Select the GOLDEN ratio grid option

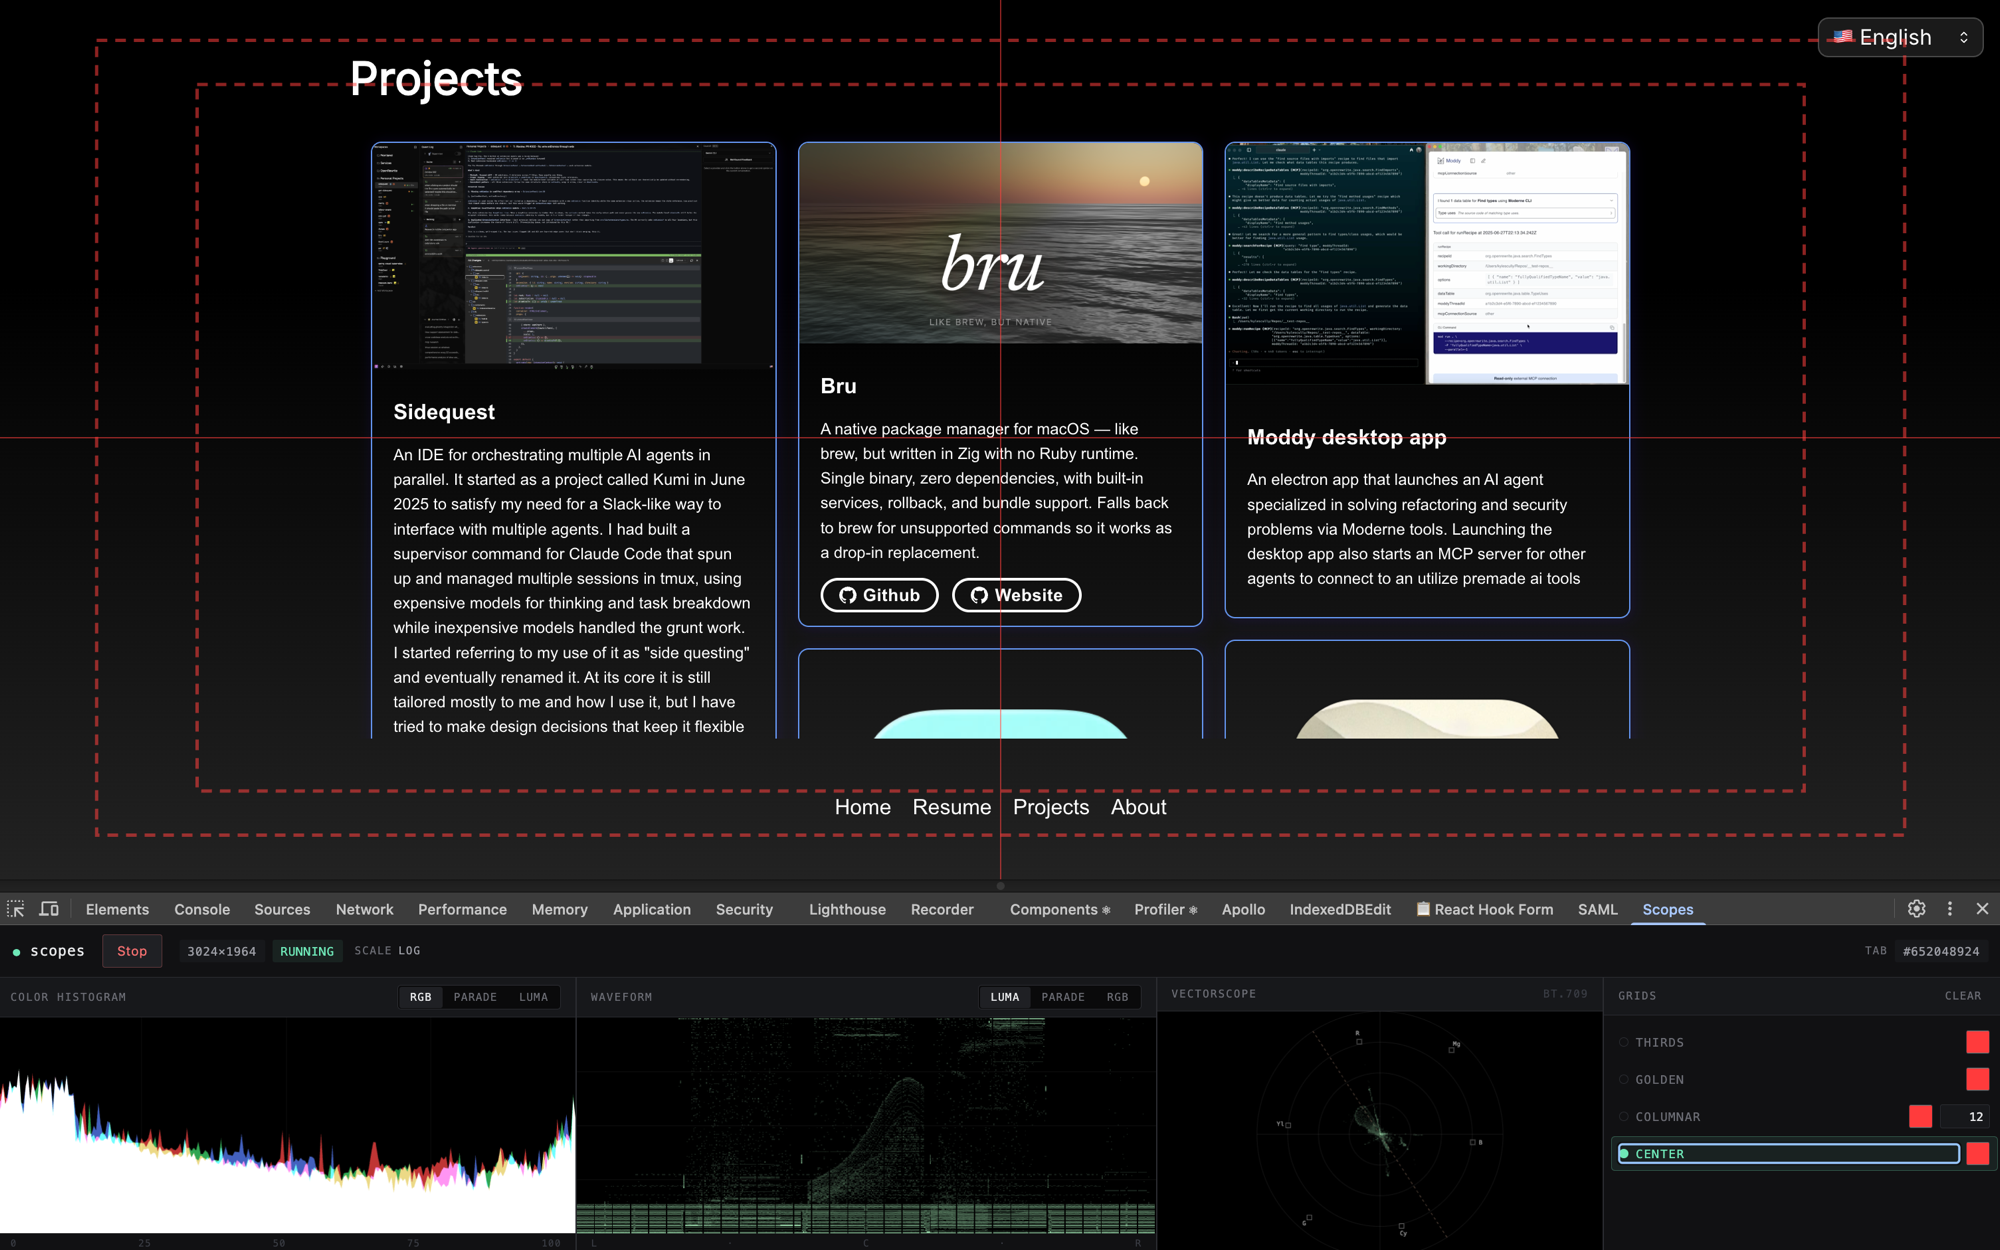tap(1624, 1079)
